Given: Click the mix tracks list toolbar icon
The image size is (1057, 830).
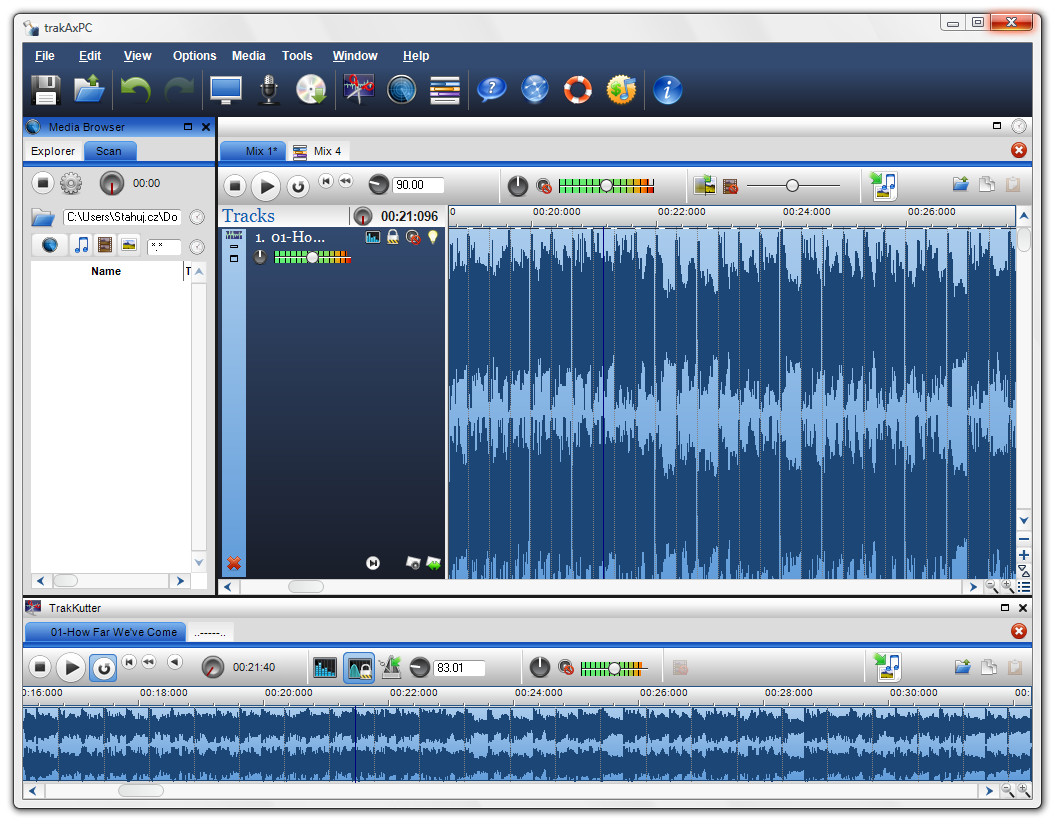Looking at the screenshot, I should 445,90.
